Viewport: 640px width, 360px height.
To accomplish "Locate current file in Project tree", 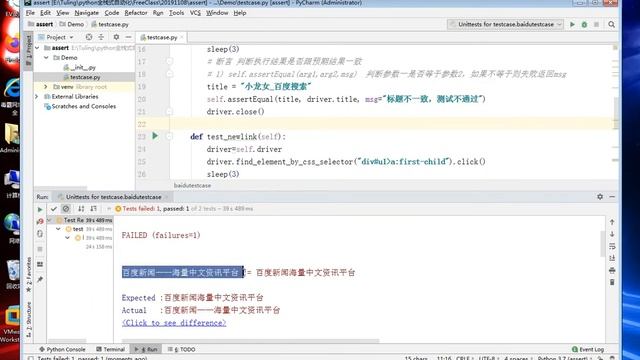I will pyautogui.click(x=89, y=37).
